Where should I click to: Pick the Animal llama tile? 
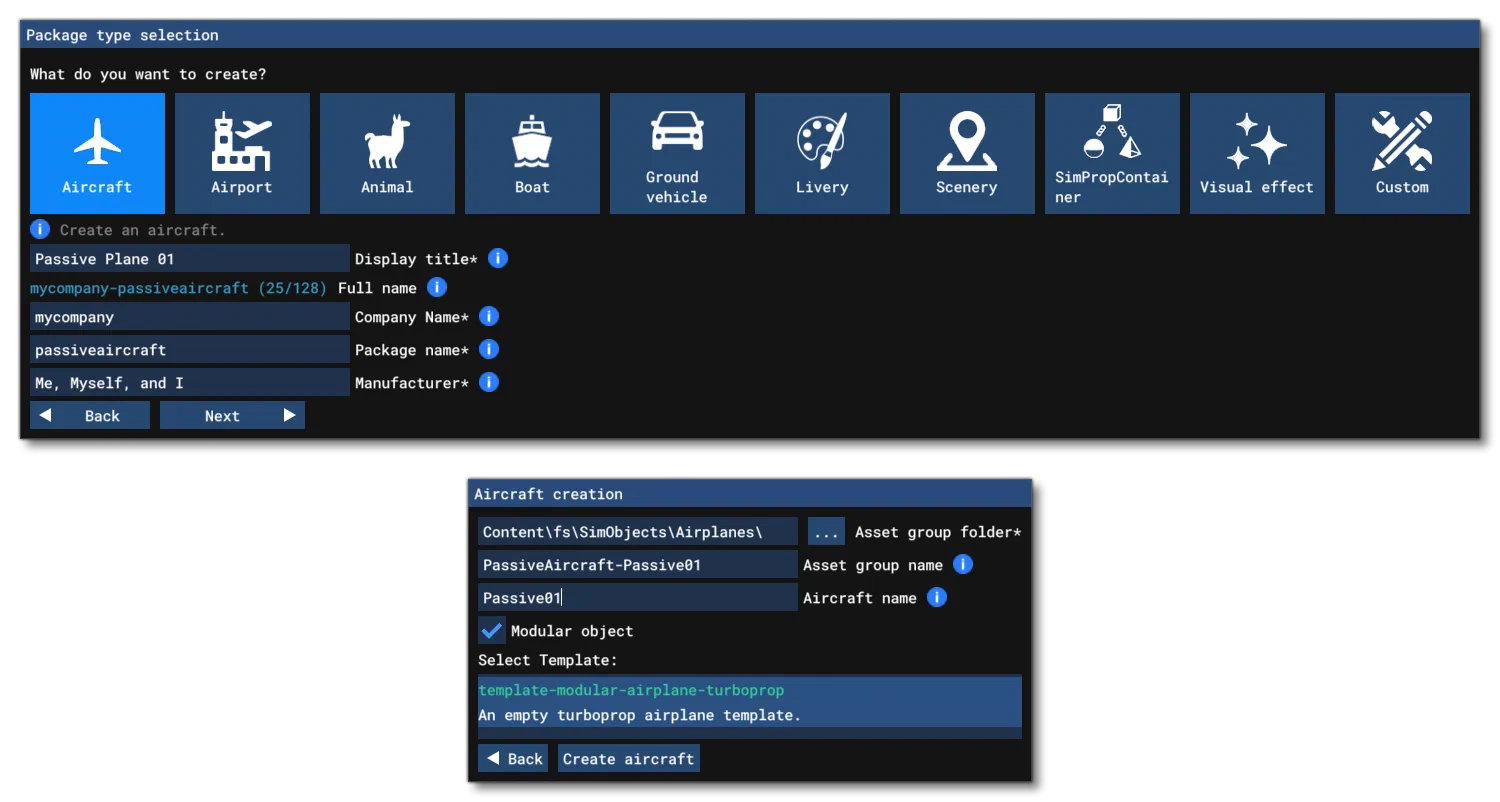pyautogui.click(x=387, y=153)
